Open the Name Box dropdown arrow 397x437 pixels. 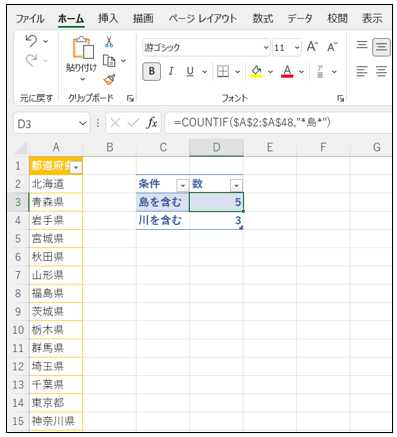tap(83, 124)
